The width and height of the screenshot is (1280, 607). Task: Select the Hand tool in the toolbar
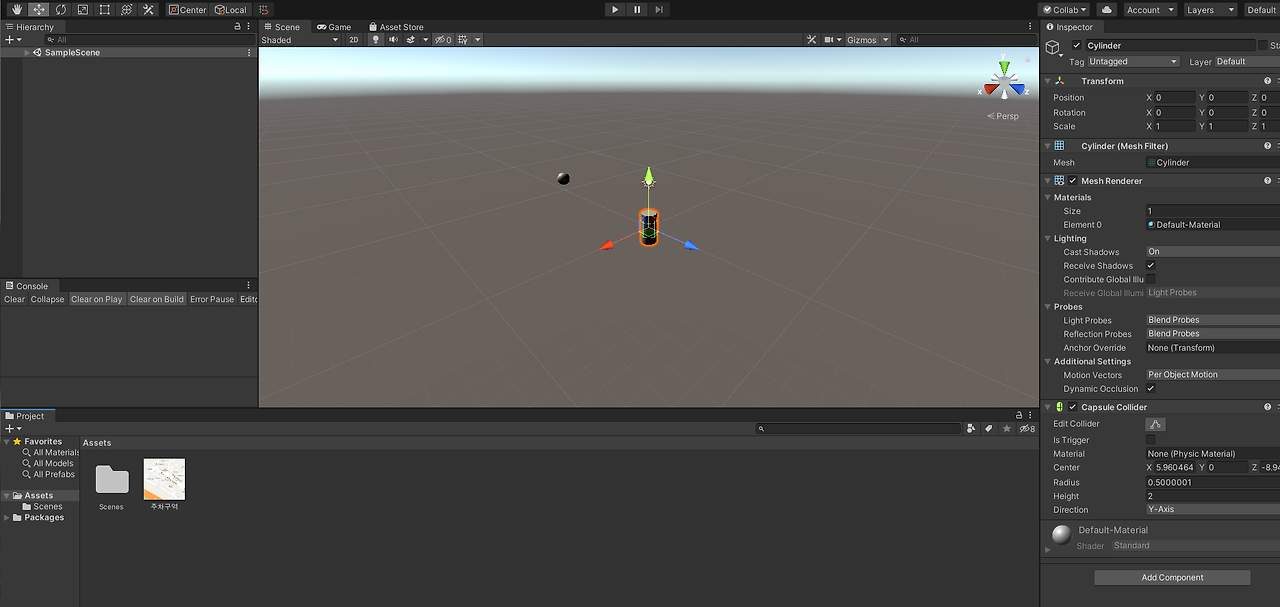17,9
